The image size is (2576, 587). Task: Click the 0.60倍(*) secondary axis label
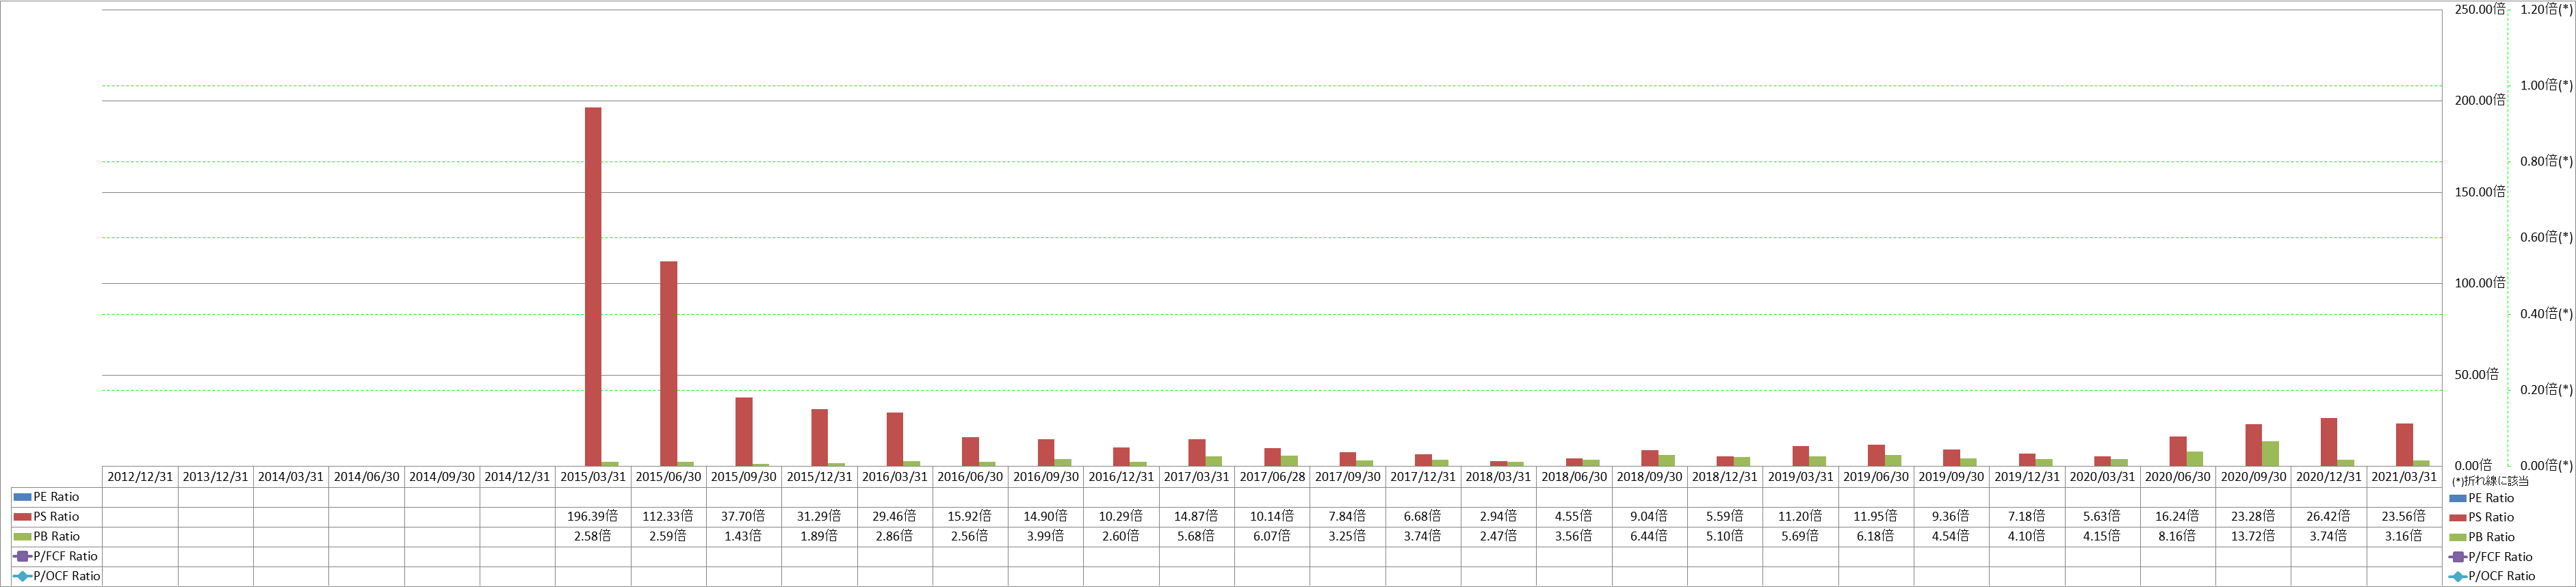click(x=2546, y=238)
